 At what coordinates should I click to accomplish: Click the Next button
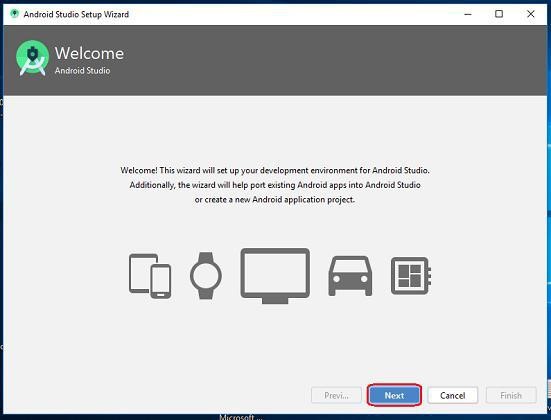pos(394,395)
